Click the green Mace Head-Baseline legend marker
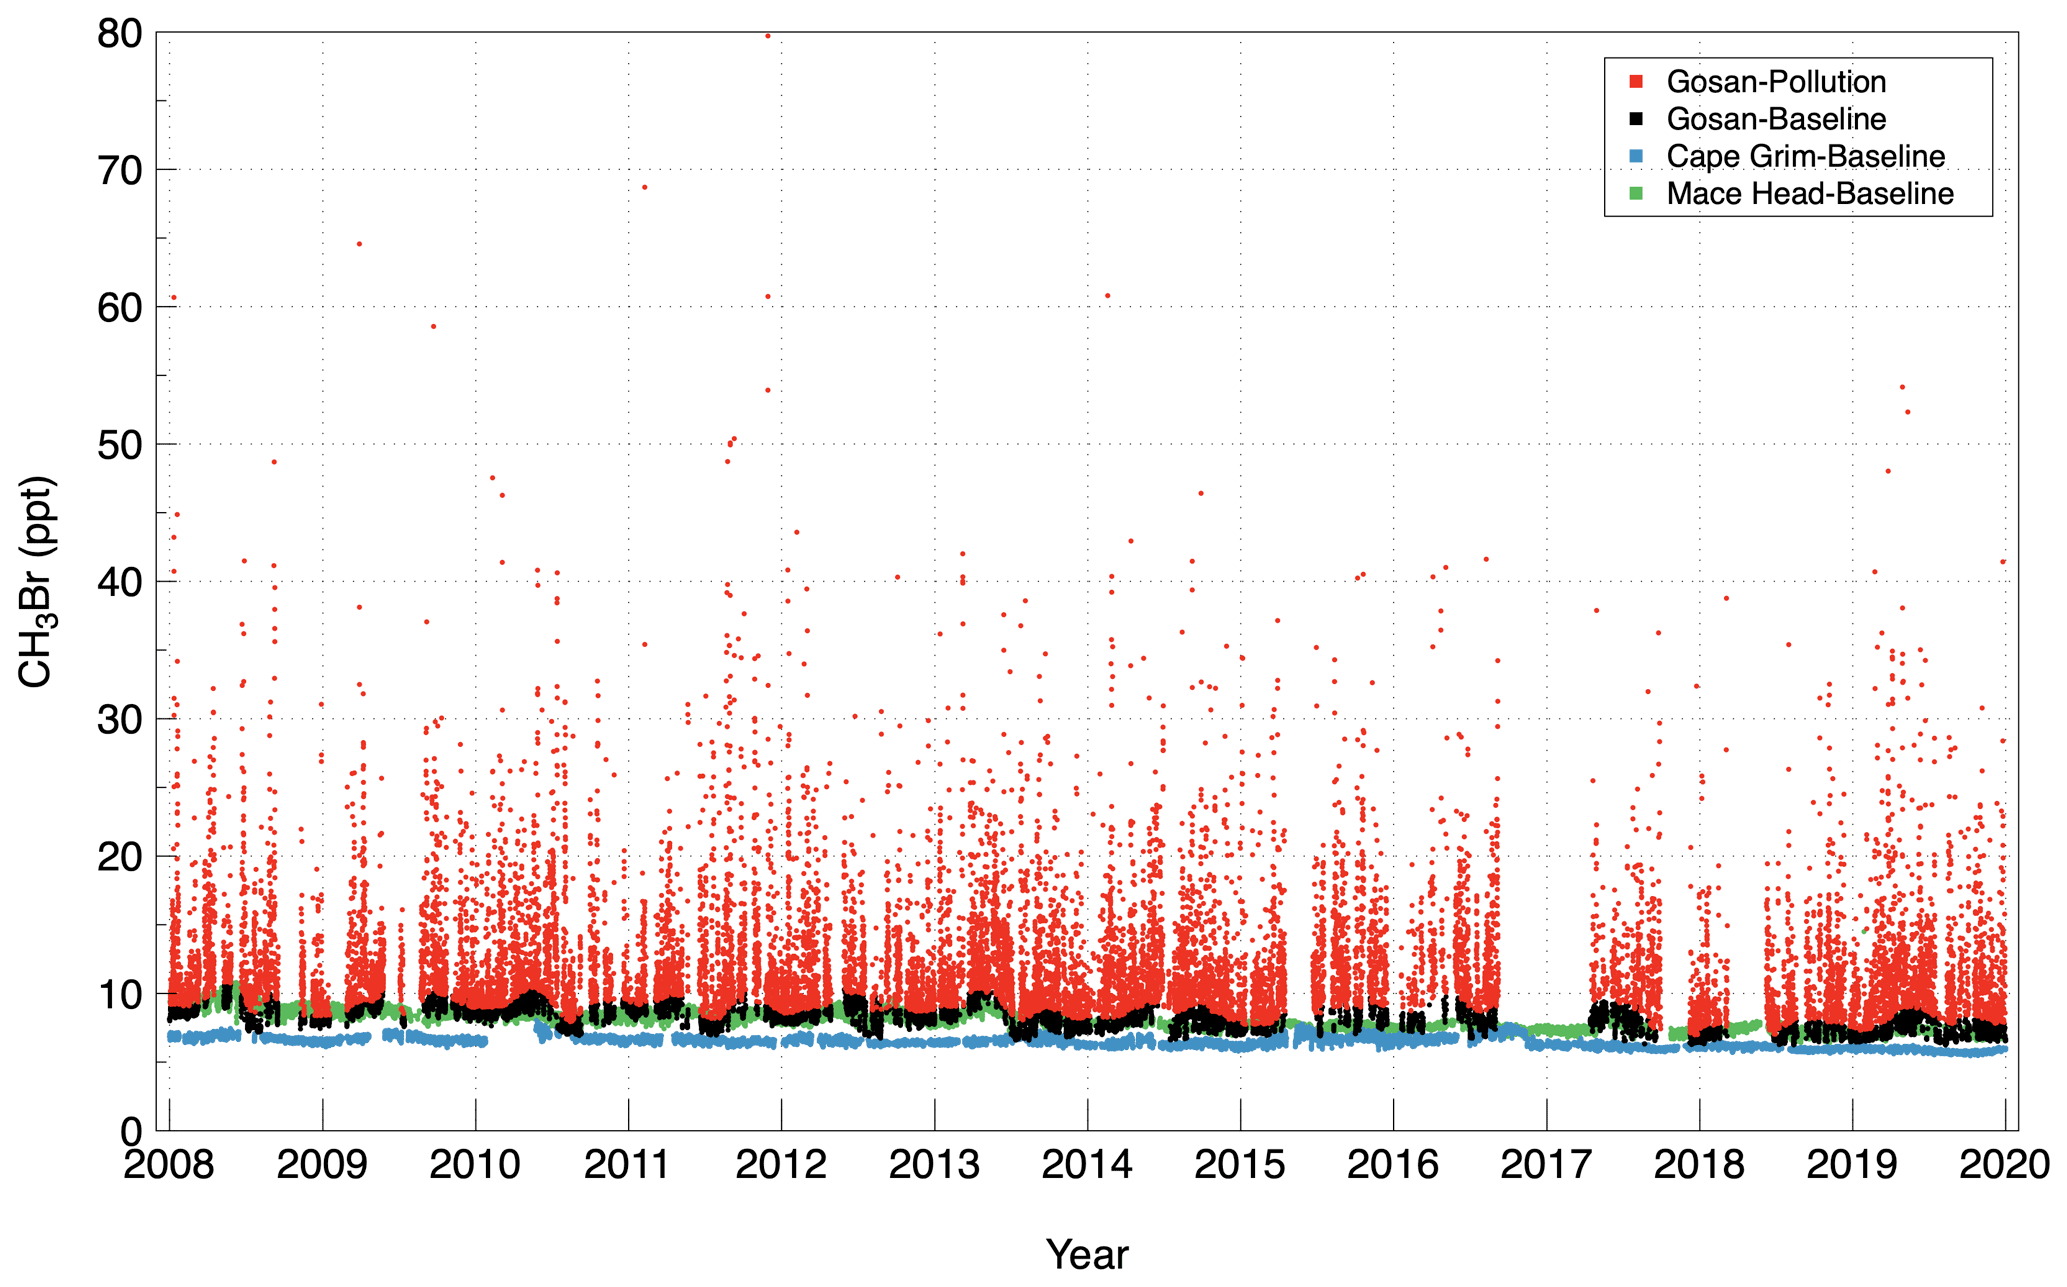 pos(1636,193)
